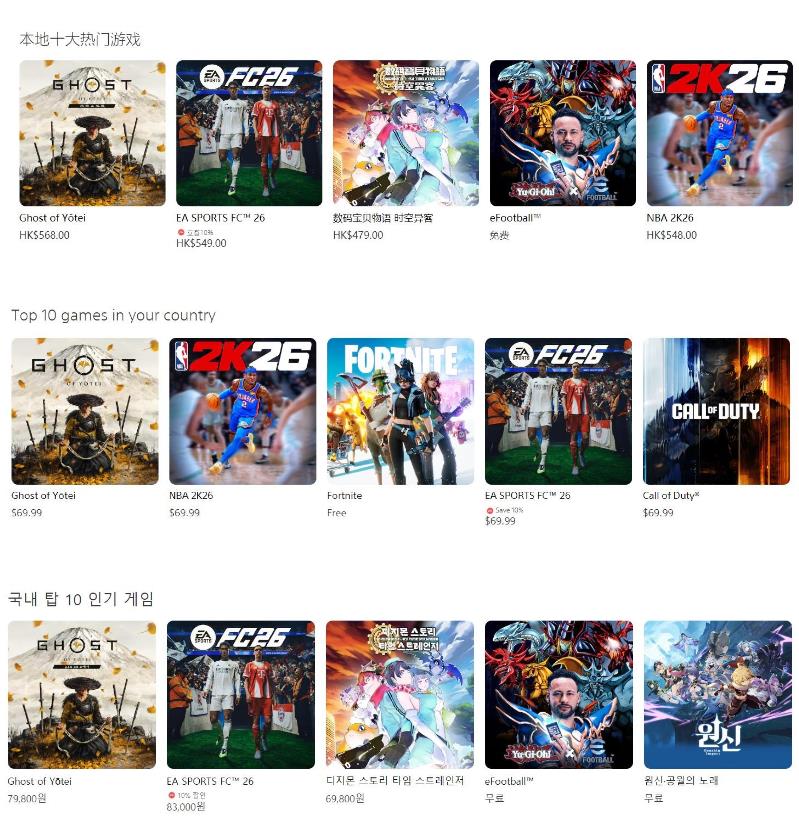Click the 数码宝贝物语 时空异客 title link
This screenshot has width=799, height=838.
click(383, 218)
